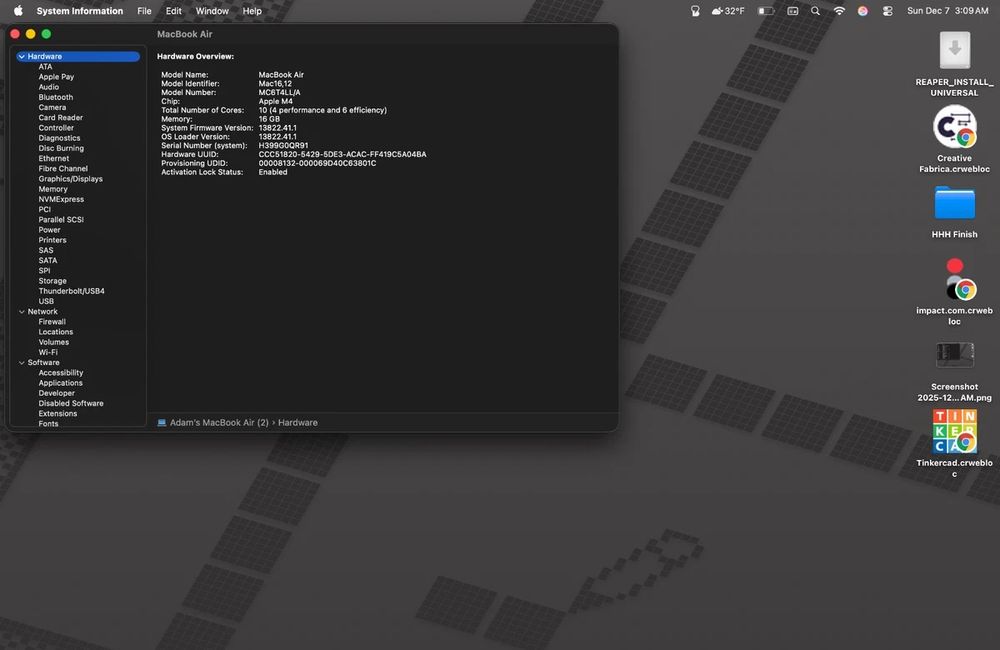Select USB in the sidebar
Viewport: 1000px width, 650px height.
[46, 301]
